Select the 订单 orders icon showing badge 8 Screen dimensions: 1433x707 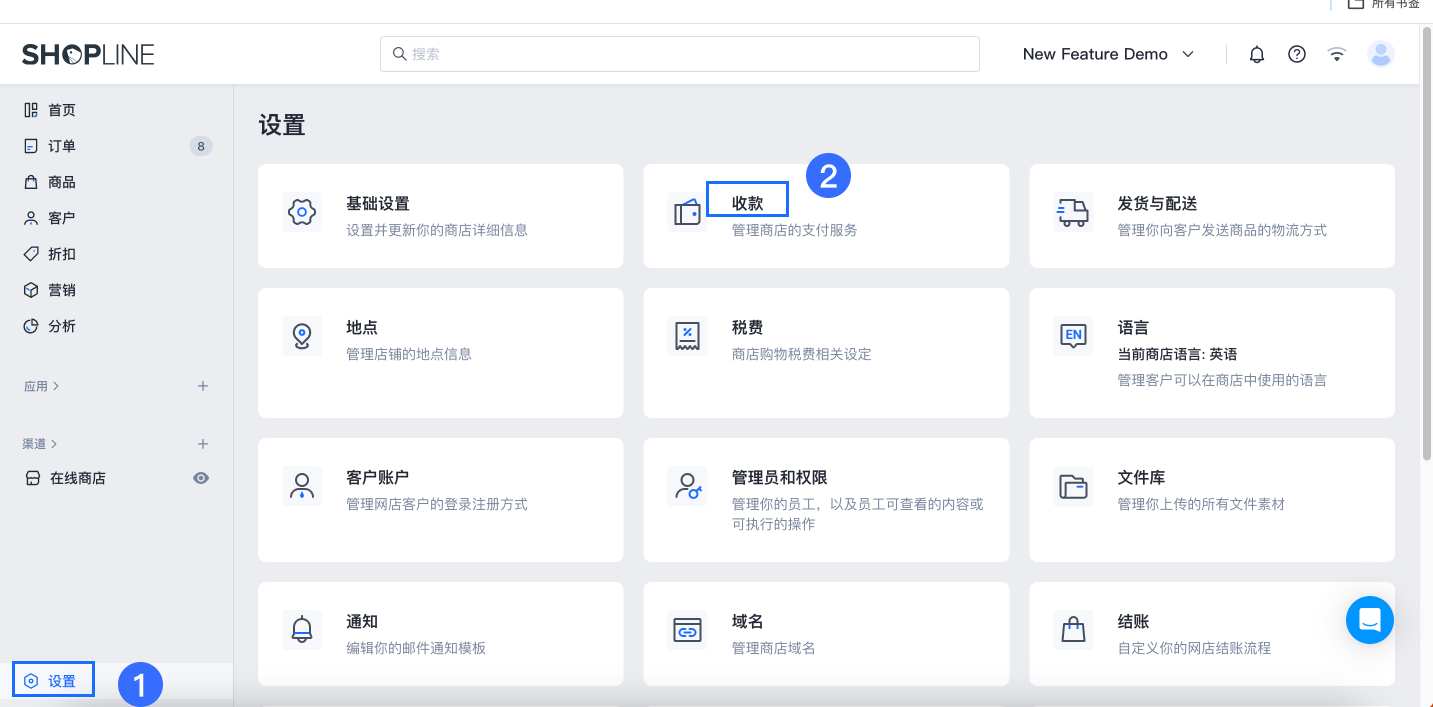point(31,146)
